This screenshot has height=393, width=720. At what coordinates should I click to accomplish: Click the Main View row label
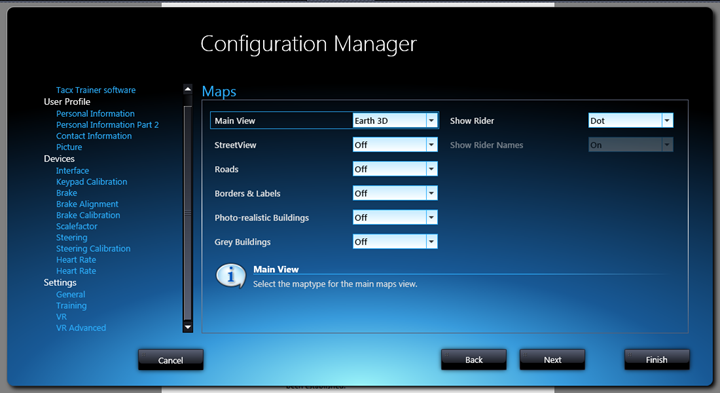pyautogui.click(x=235, y=121)
